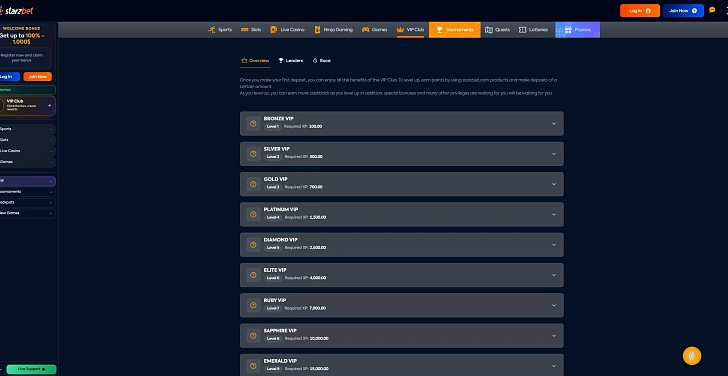Image resolution: width=728 pixels, height=376 pixels.
Task: Click the Quests map icon in navbar
Action: coord(488,30)
